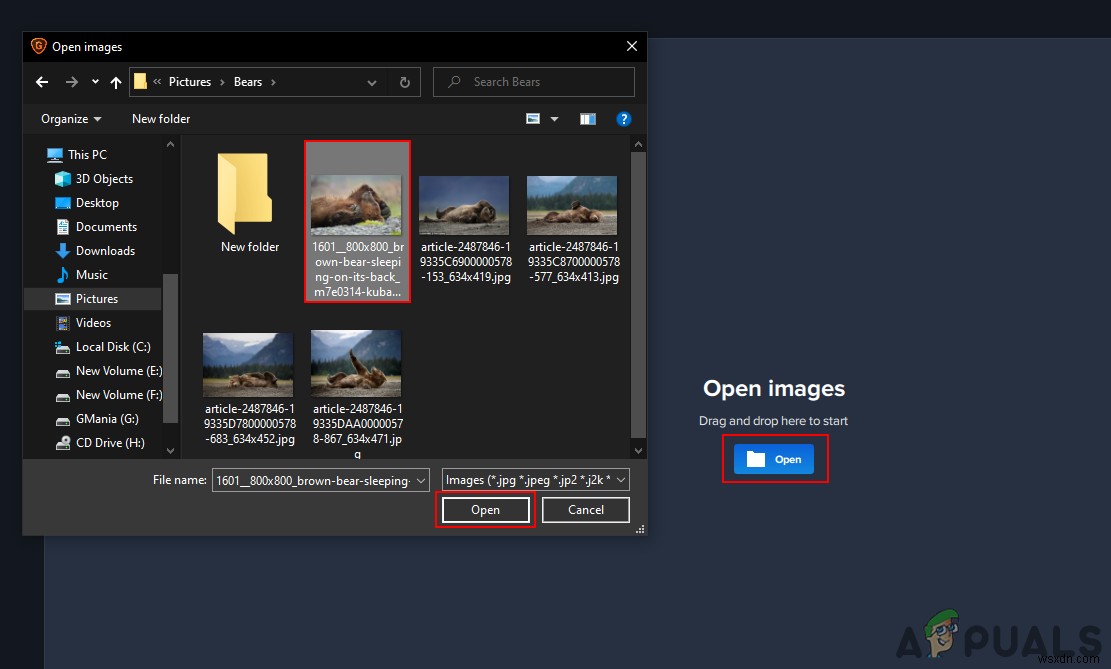Viewport: 1111px width, 669px height.
Task: Expand the address bar history dropdown
Action: pyautogui.click(x=371, y=82)
